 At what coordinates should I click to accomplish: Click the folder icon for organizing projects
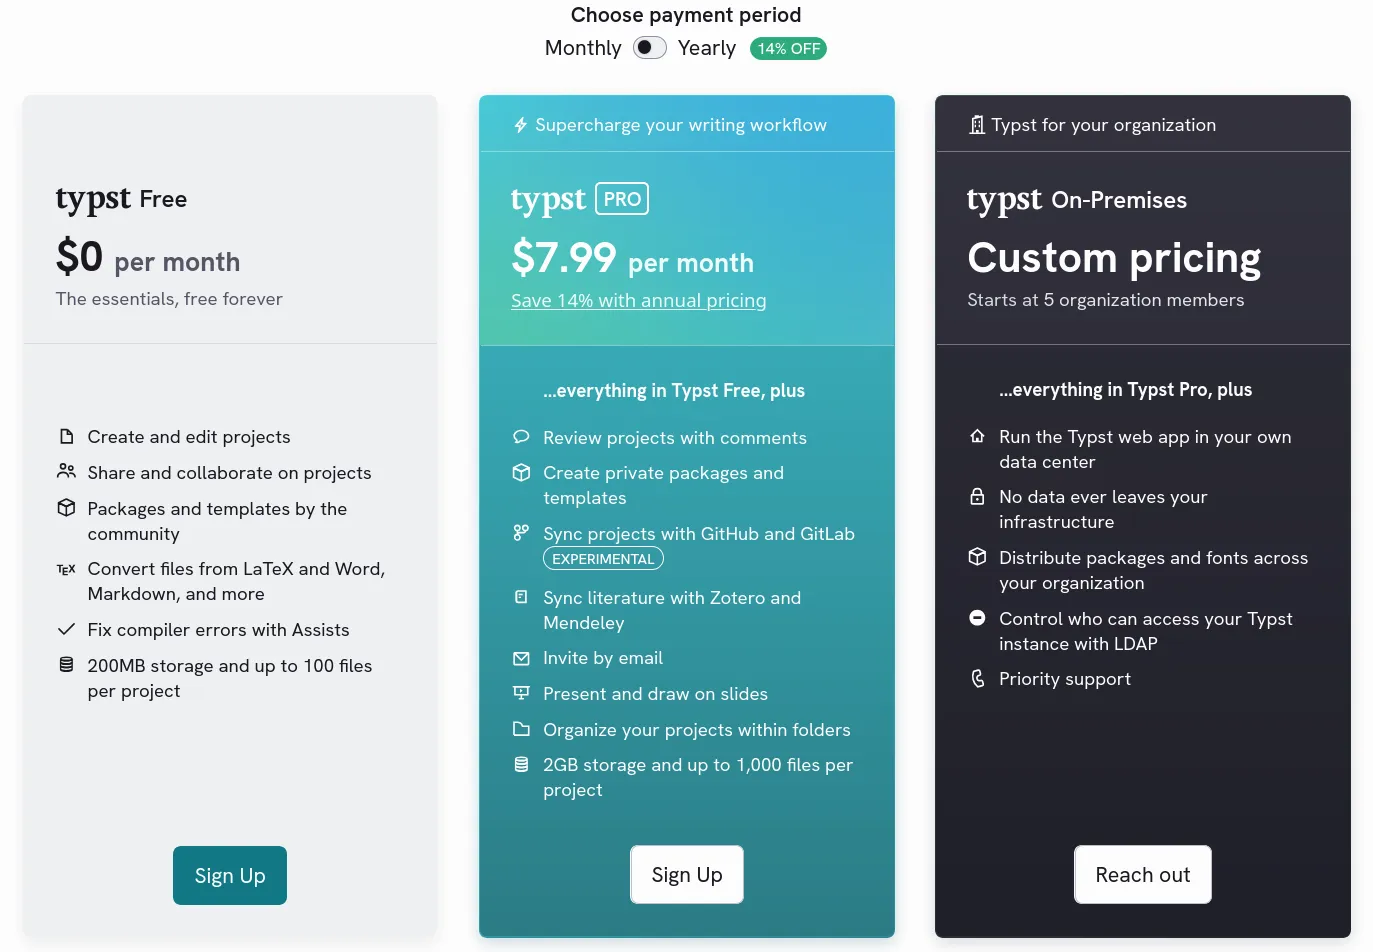521,729
